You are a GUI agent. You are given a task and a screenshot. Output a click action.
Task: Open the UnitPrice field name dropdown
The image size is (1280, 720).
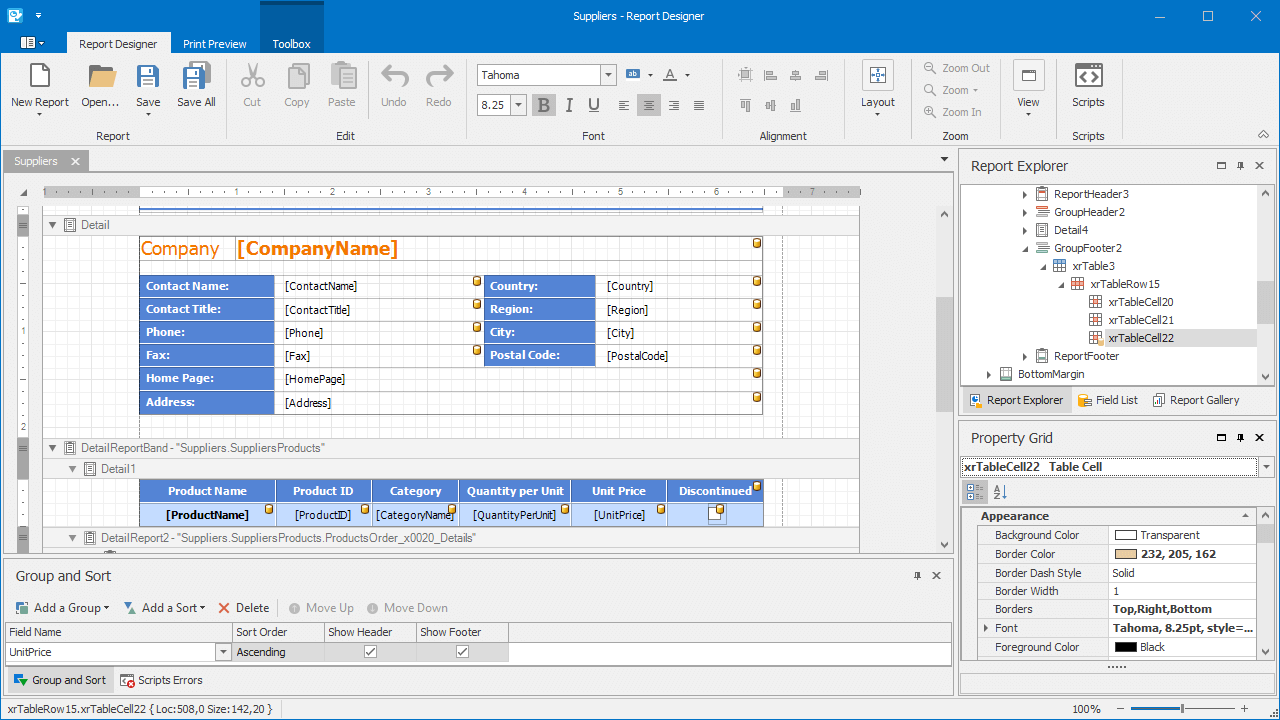tap(223, 652)
